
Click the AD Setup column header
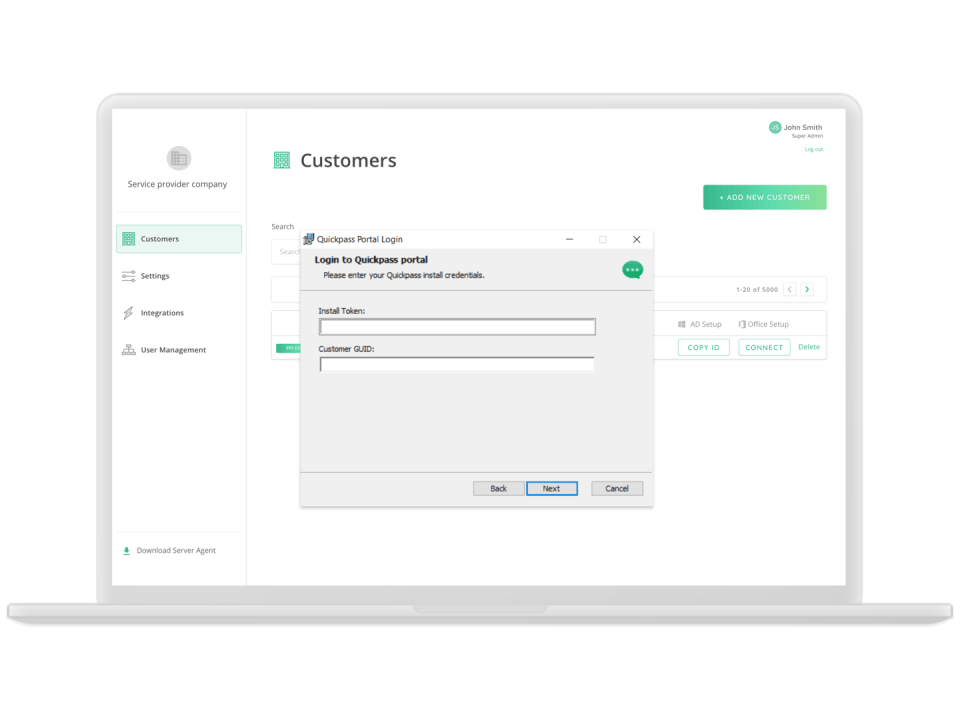tap(706, 324)
